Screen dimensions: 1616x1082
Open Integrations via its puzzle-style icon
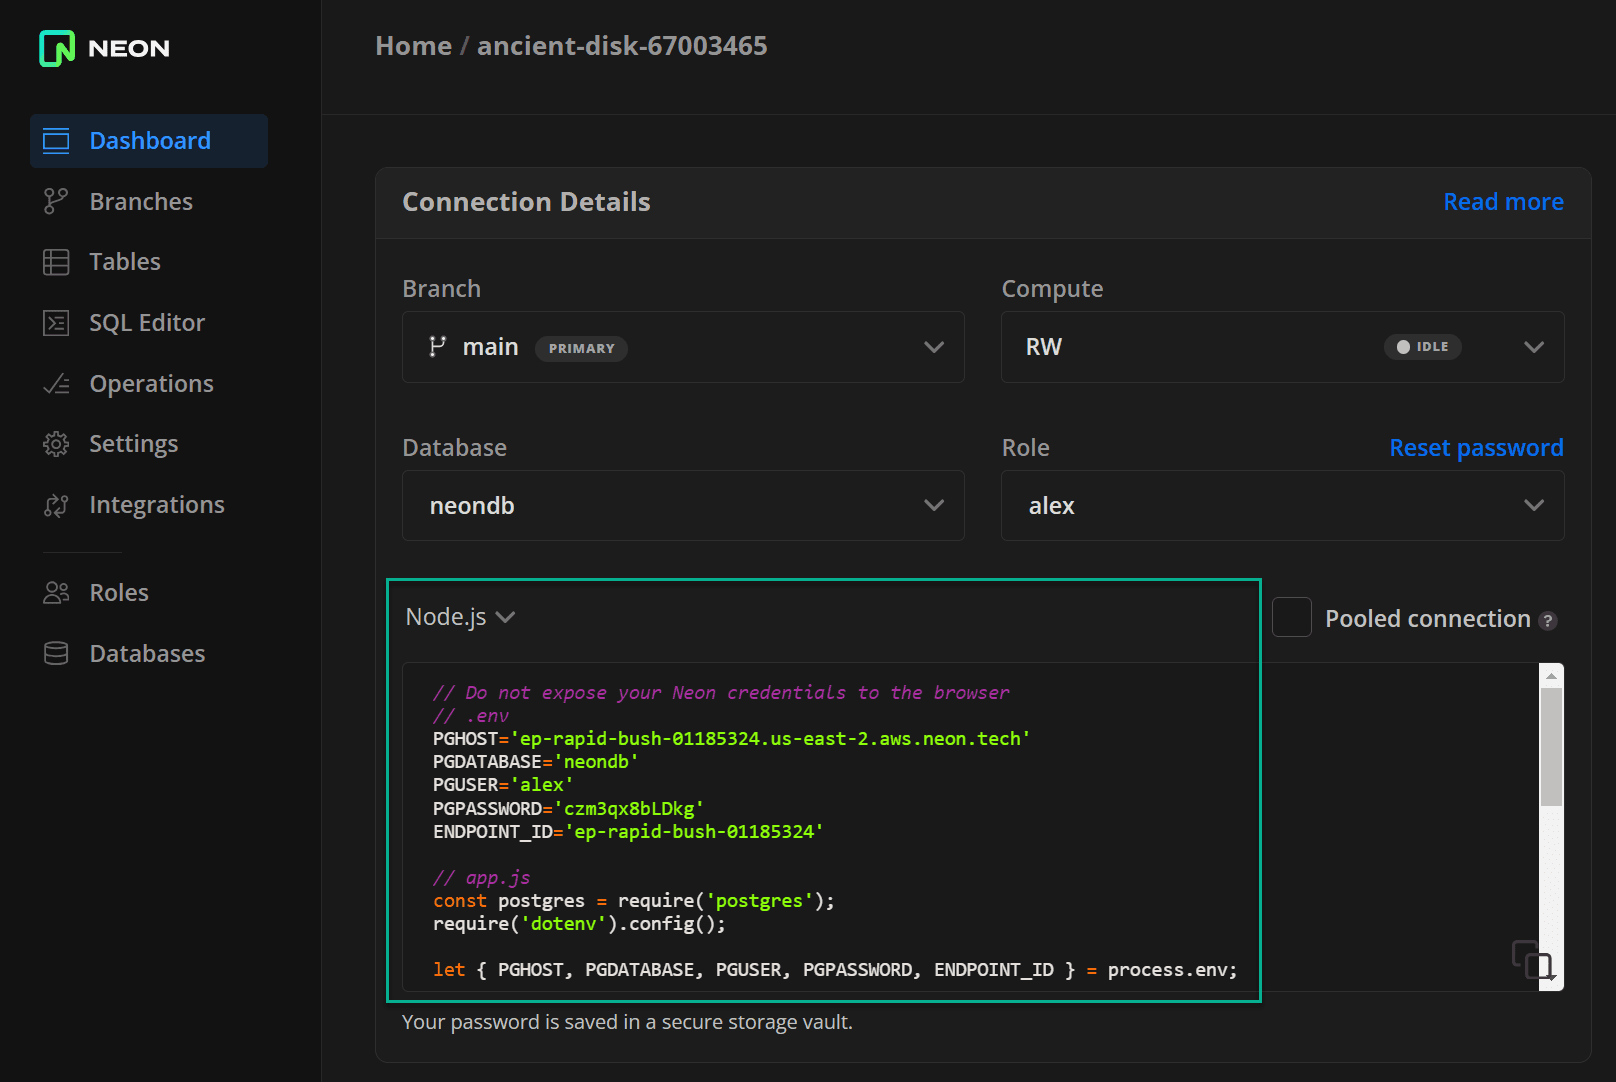tap(56, 504)
